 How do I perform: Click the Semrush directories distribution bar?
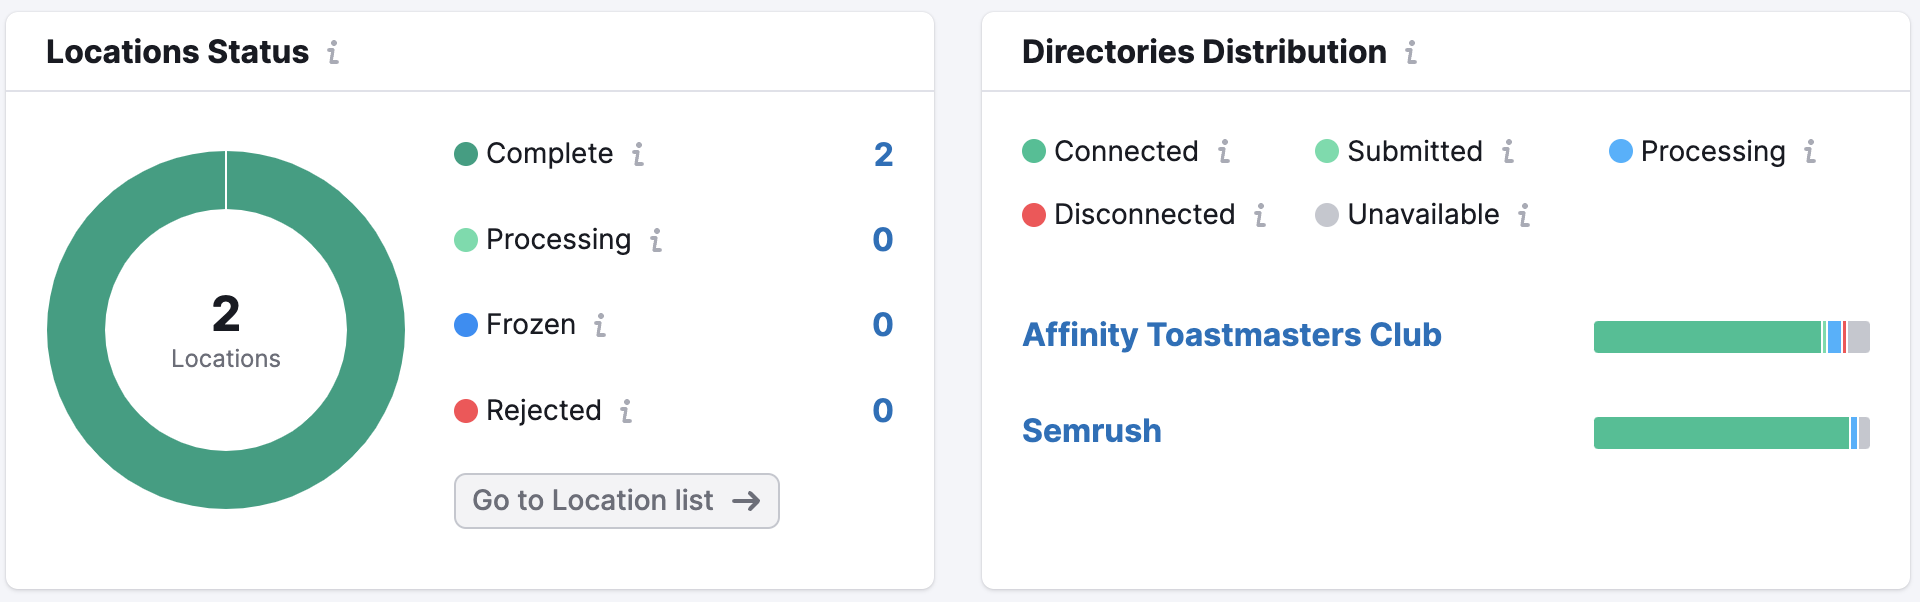1730,433
